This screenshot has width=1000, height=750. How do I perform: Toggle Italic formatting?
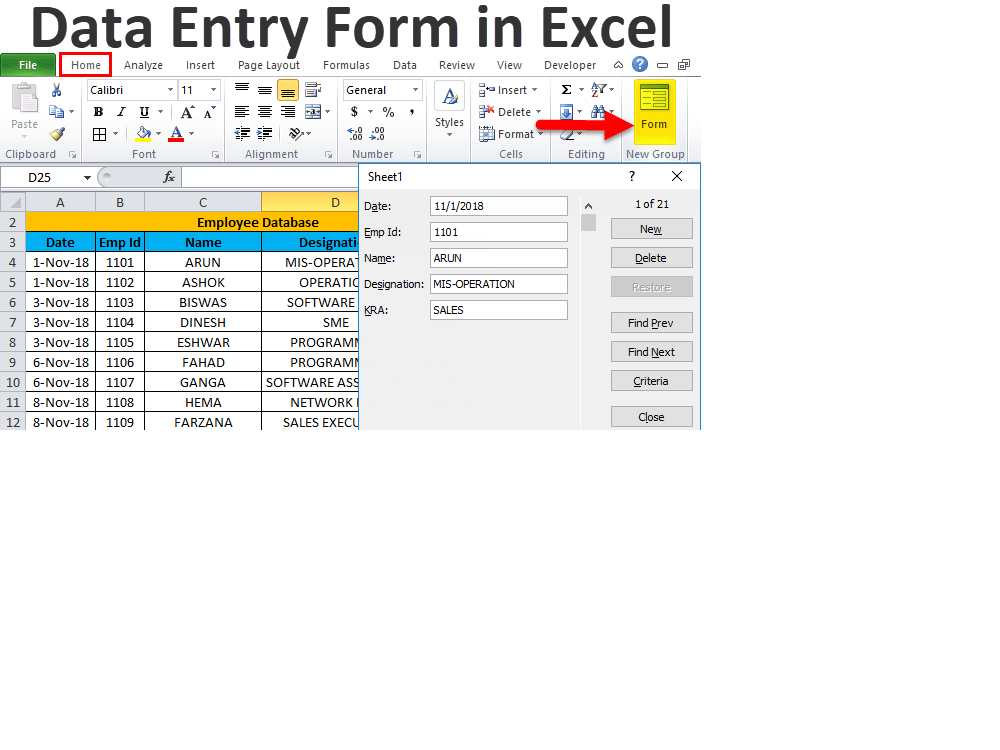pyautogui.click(x=120, y=111)
